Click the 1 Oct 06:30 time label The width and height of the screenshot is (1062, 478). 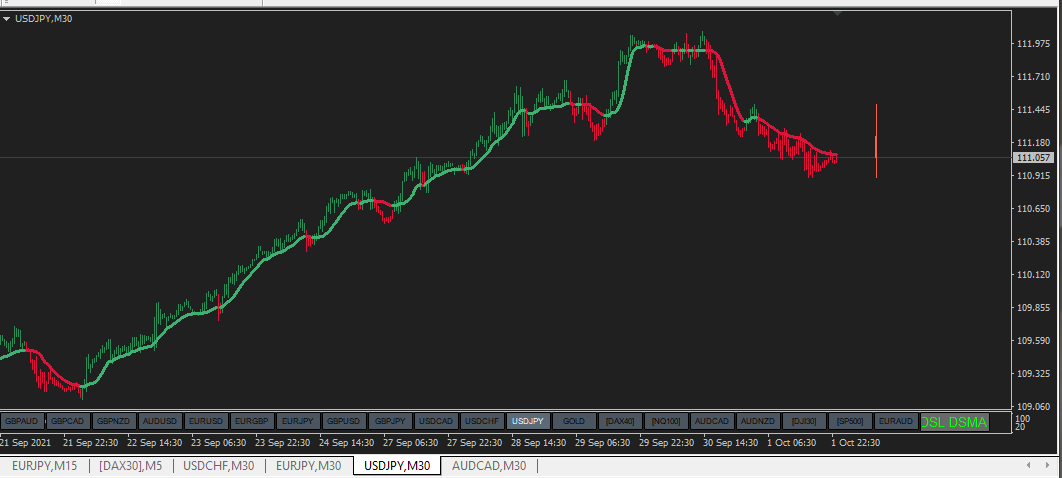point(792,443)
